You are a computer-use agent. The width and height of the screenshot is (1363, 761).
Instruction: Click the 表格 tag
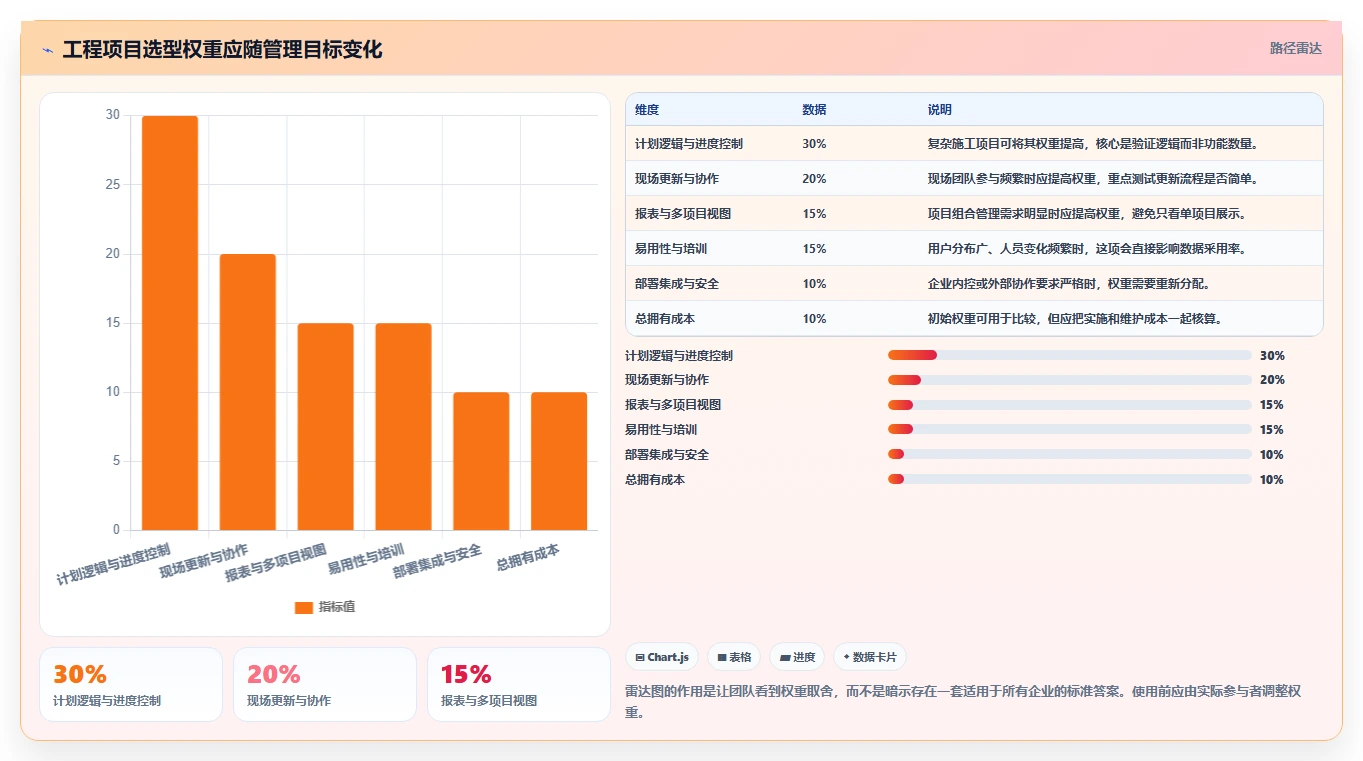(734, 657)
